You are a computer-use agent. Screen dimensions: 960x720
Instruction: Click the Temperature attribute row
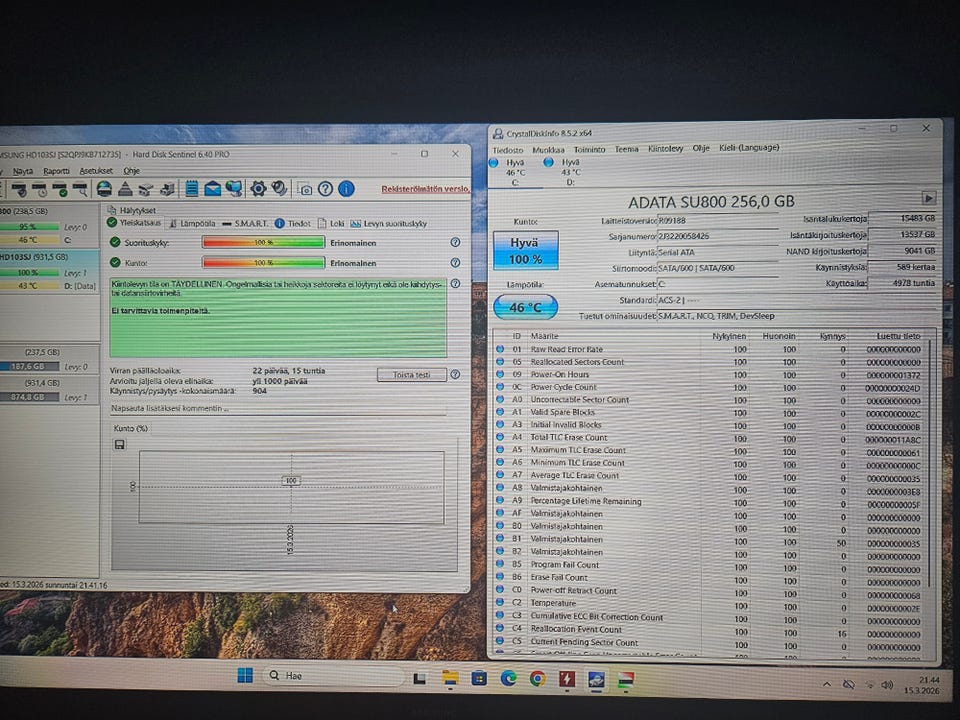(x=712, y=603)
